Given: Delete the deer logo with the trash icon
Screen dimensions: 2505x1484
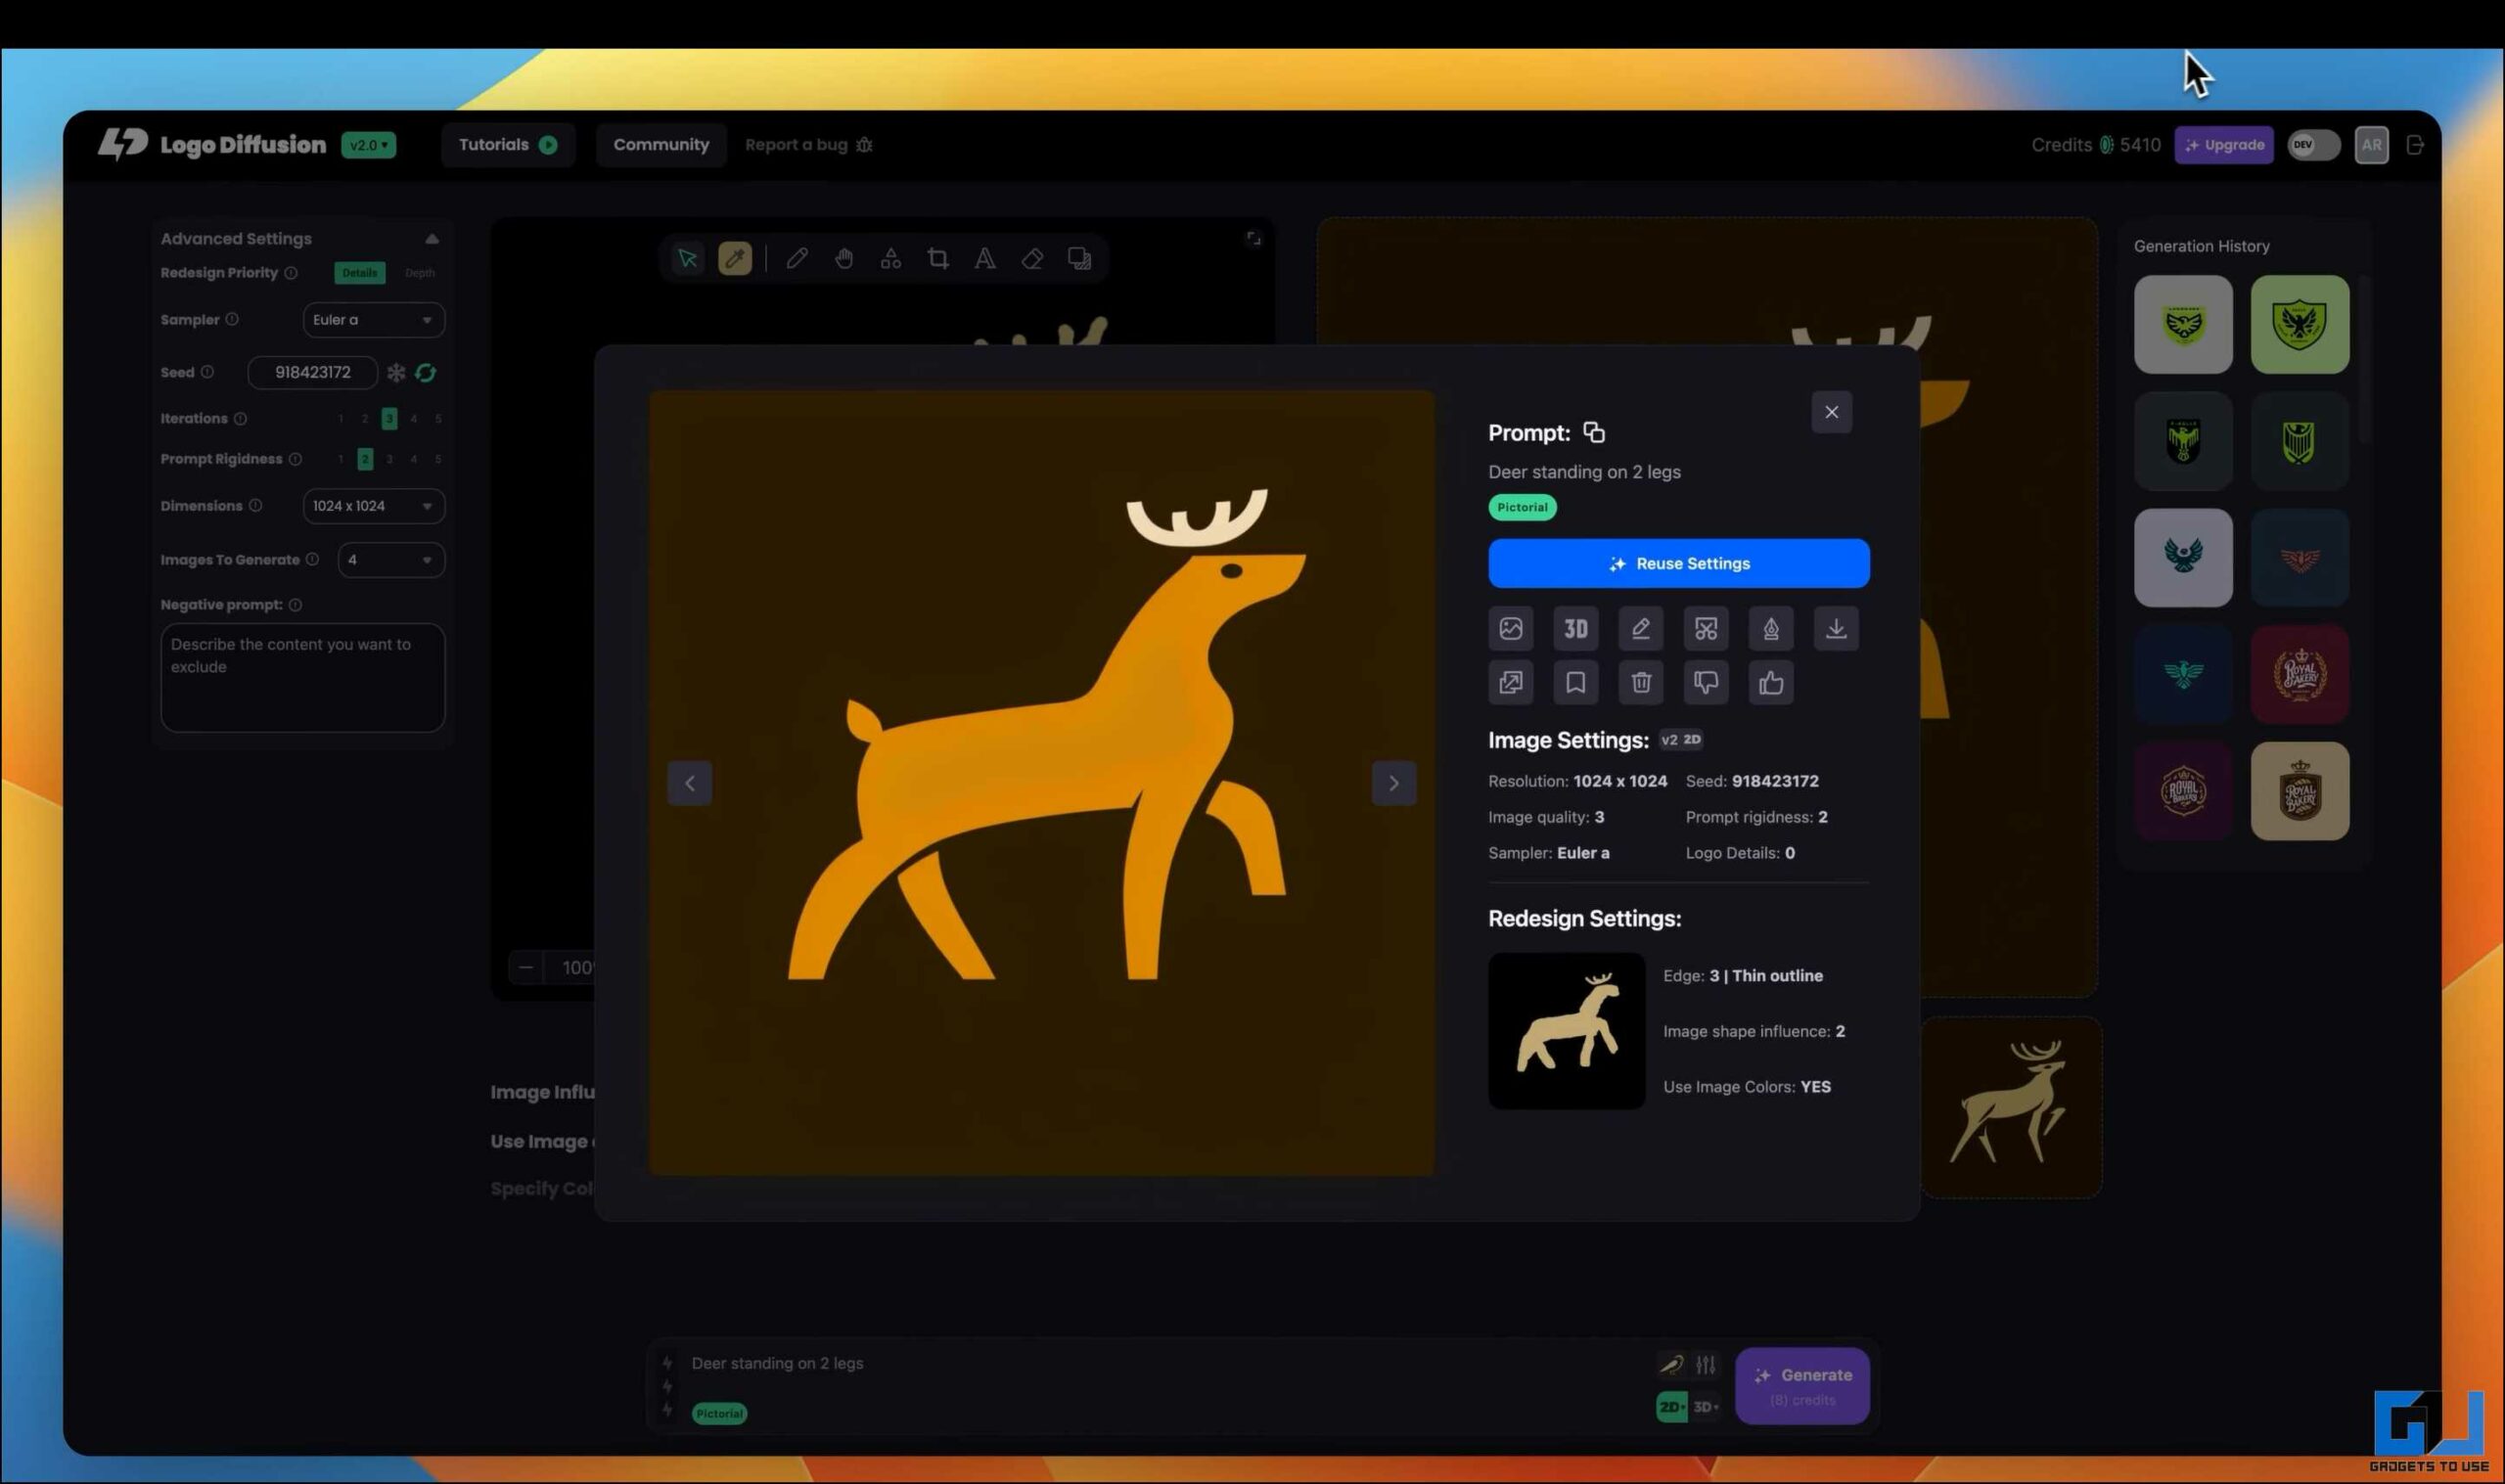Looking at the screenshot, I should (x=1640, y=682).
